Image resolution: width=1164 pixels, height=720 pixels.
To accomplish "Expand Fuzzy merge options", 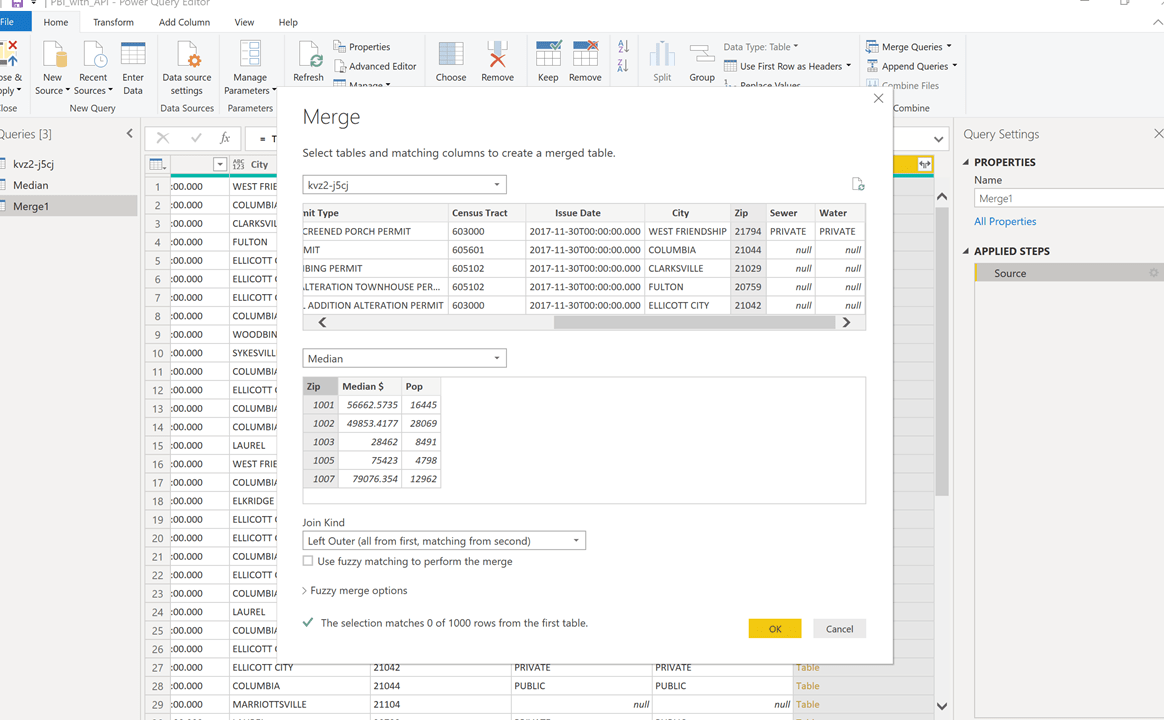I will tap(355, 591).
